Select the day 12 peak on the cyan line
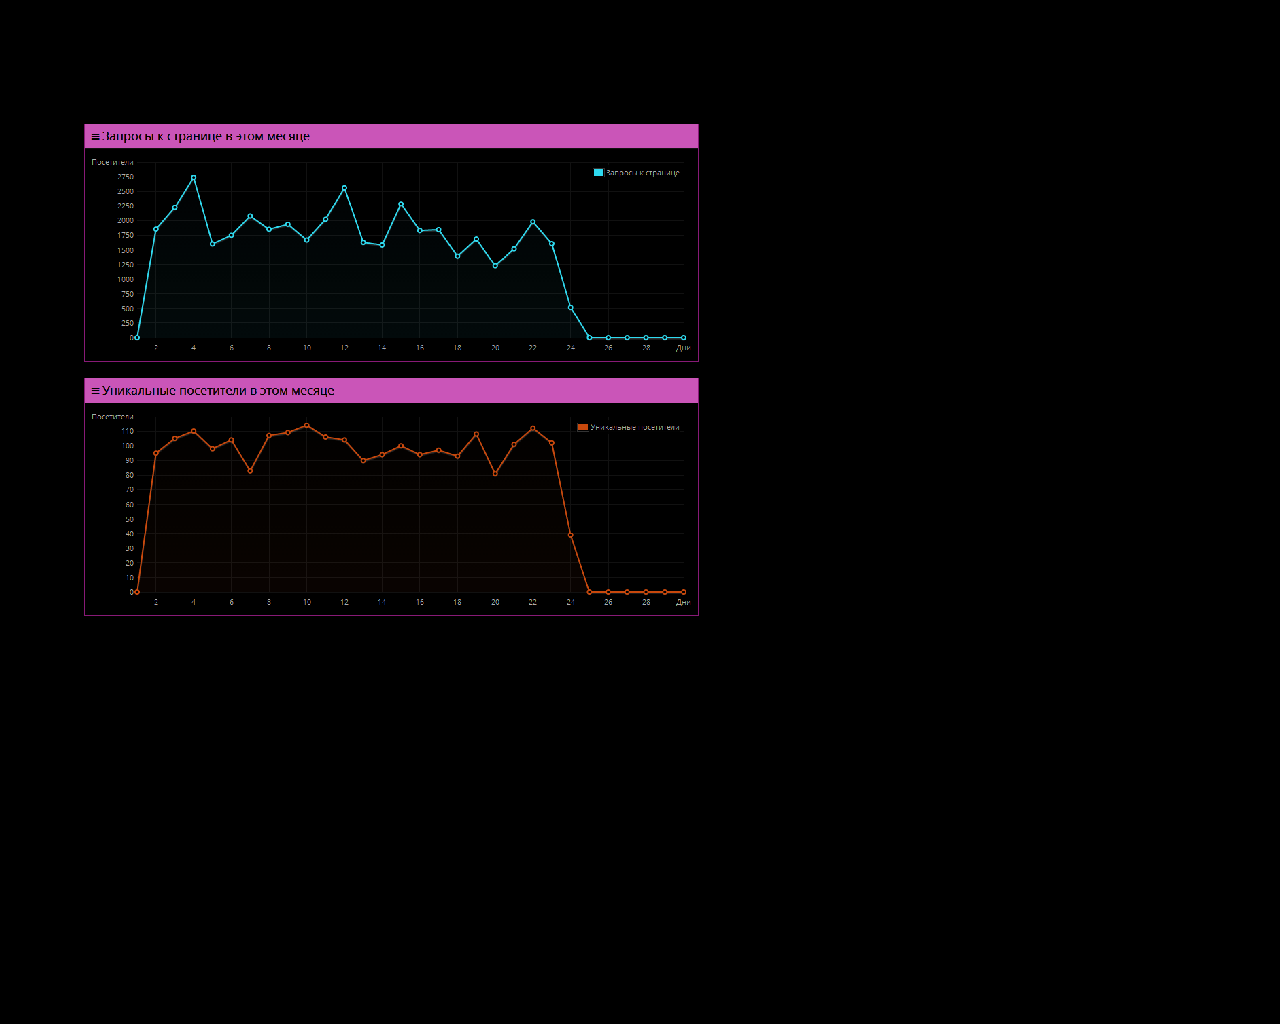 pos(344,188)
